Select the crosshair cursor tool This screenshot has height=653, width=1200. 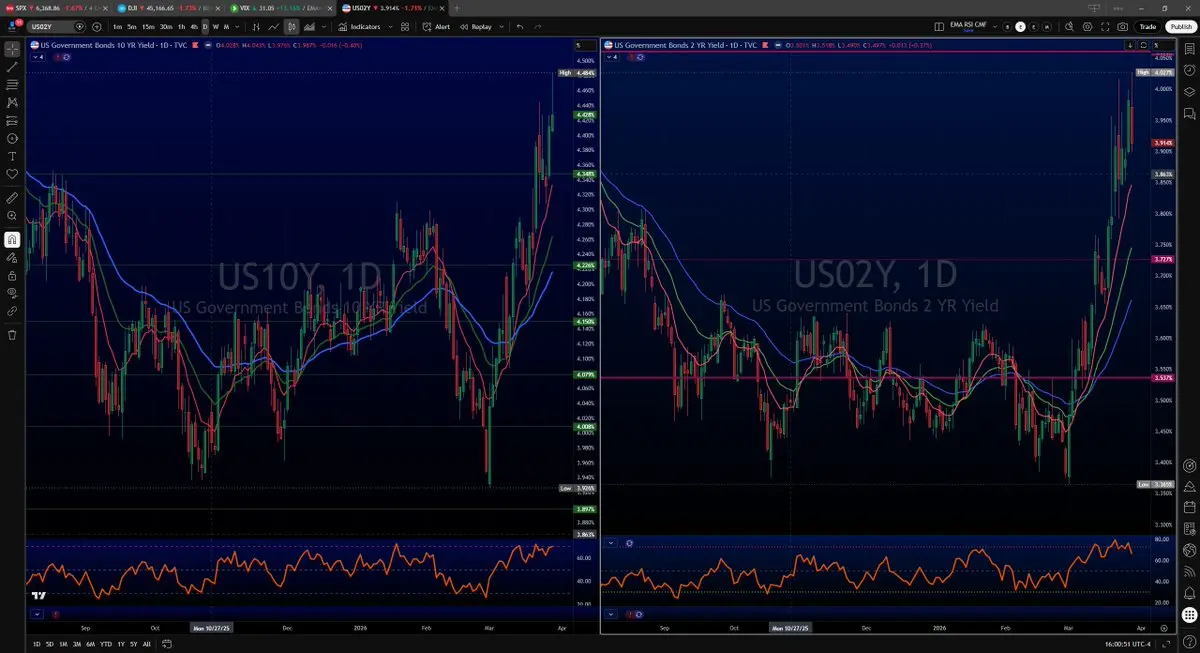[x=12, y=48]
